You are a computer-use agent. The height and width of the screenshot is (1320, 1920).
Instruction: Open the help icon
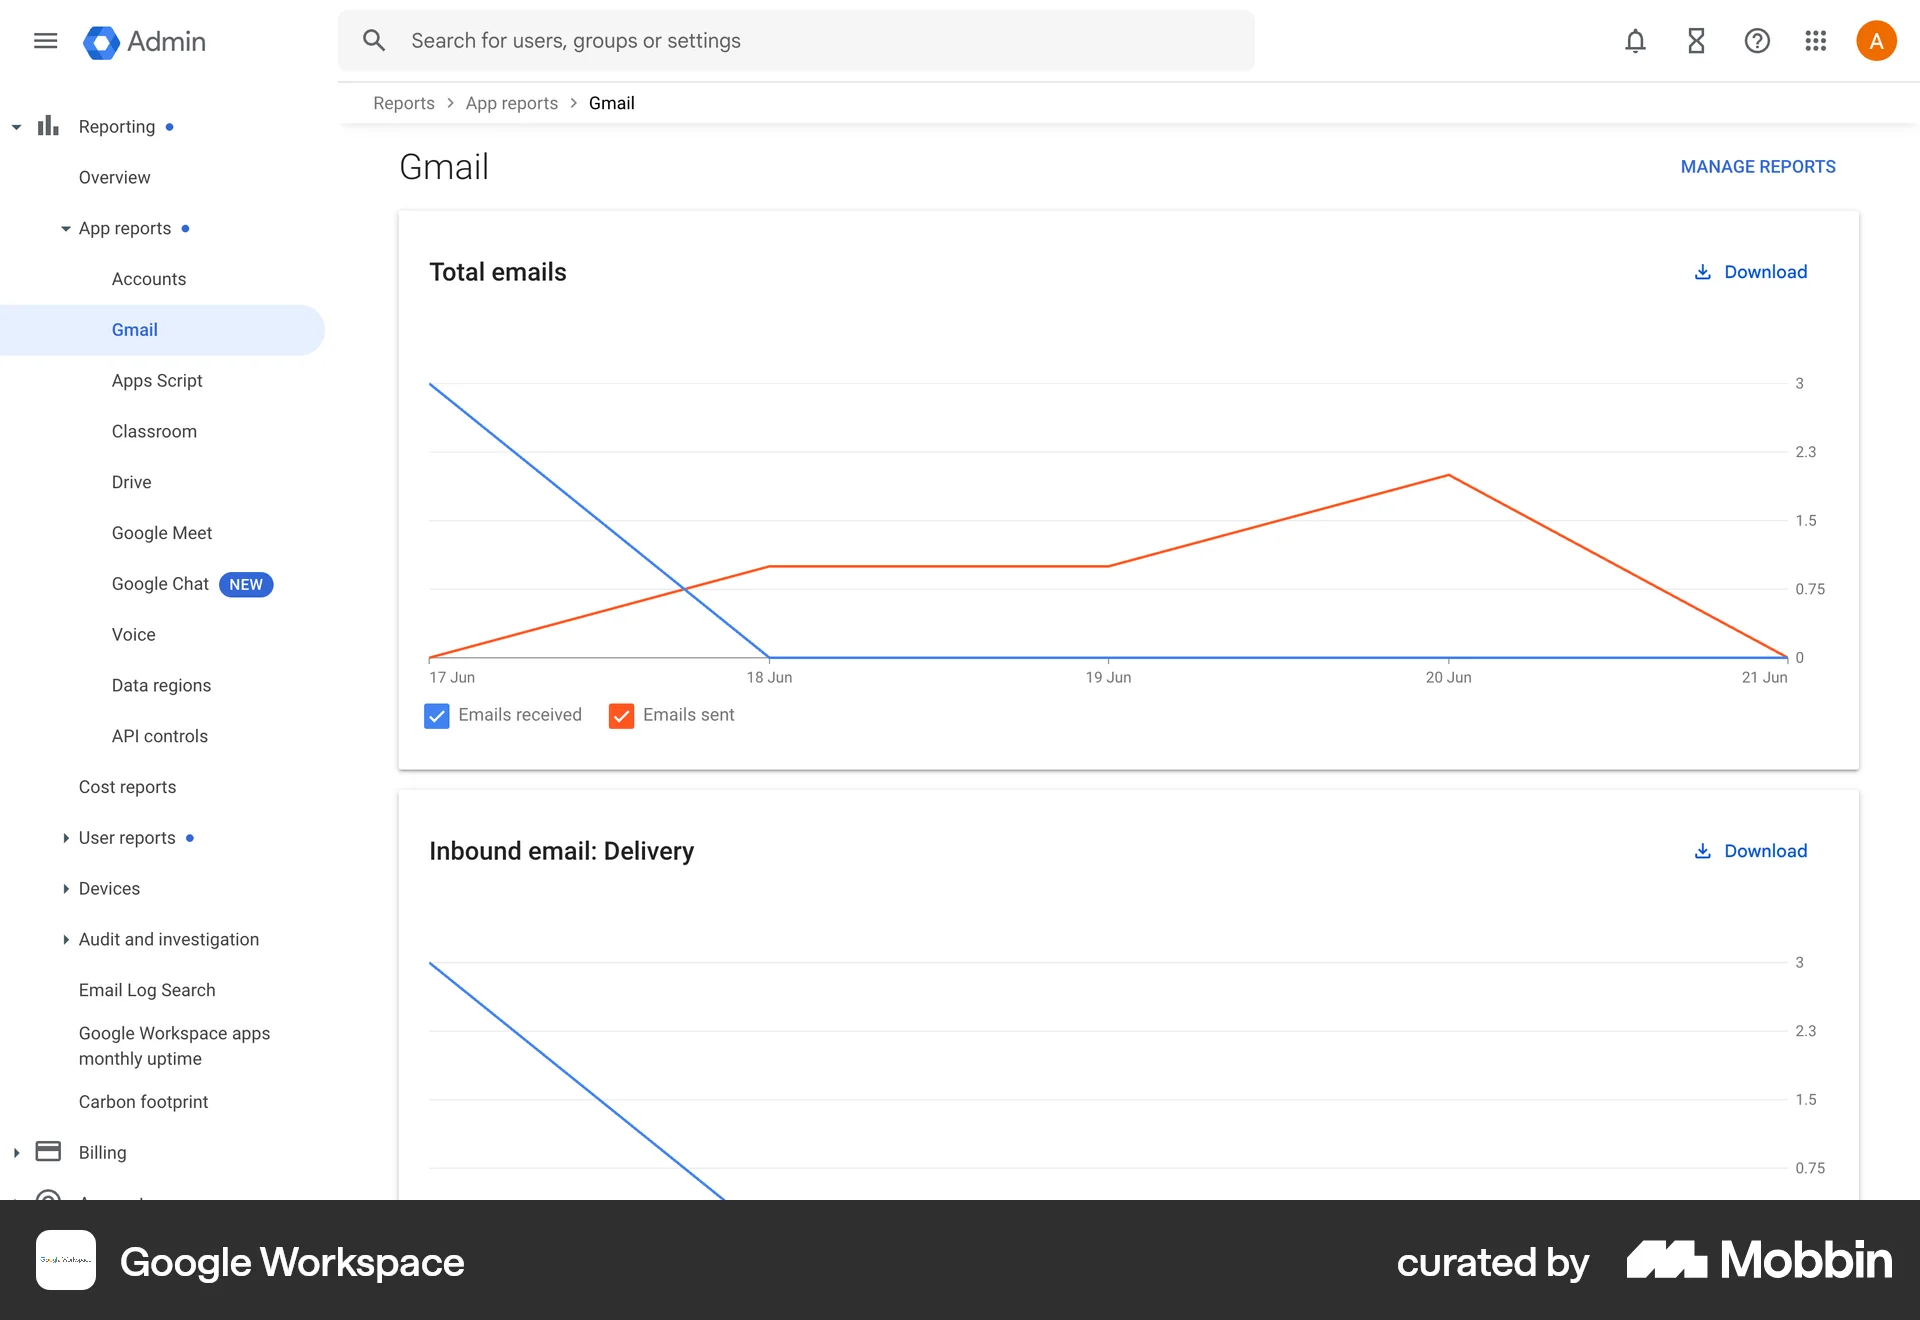[x=1756, y=40]
